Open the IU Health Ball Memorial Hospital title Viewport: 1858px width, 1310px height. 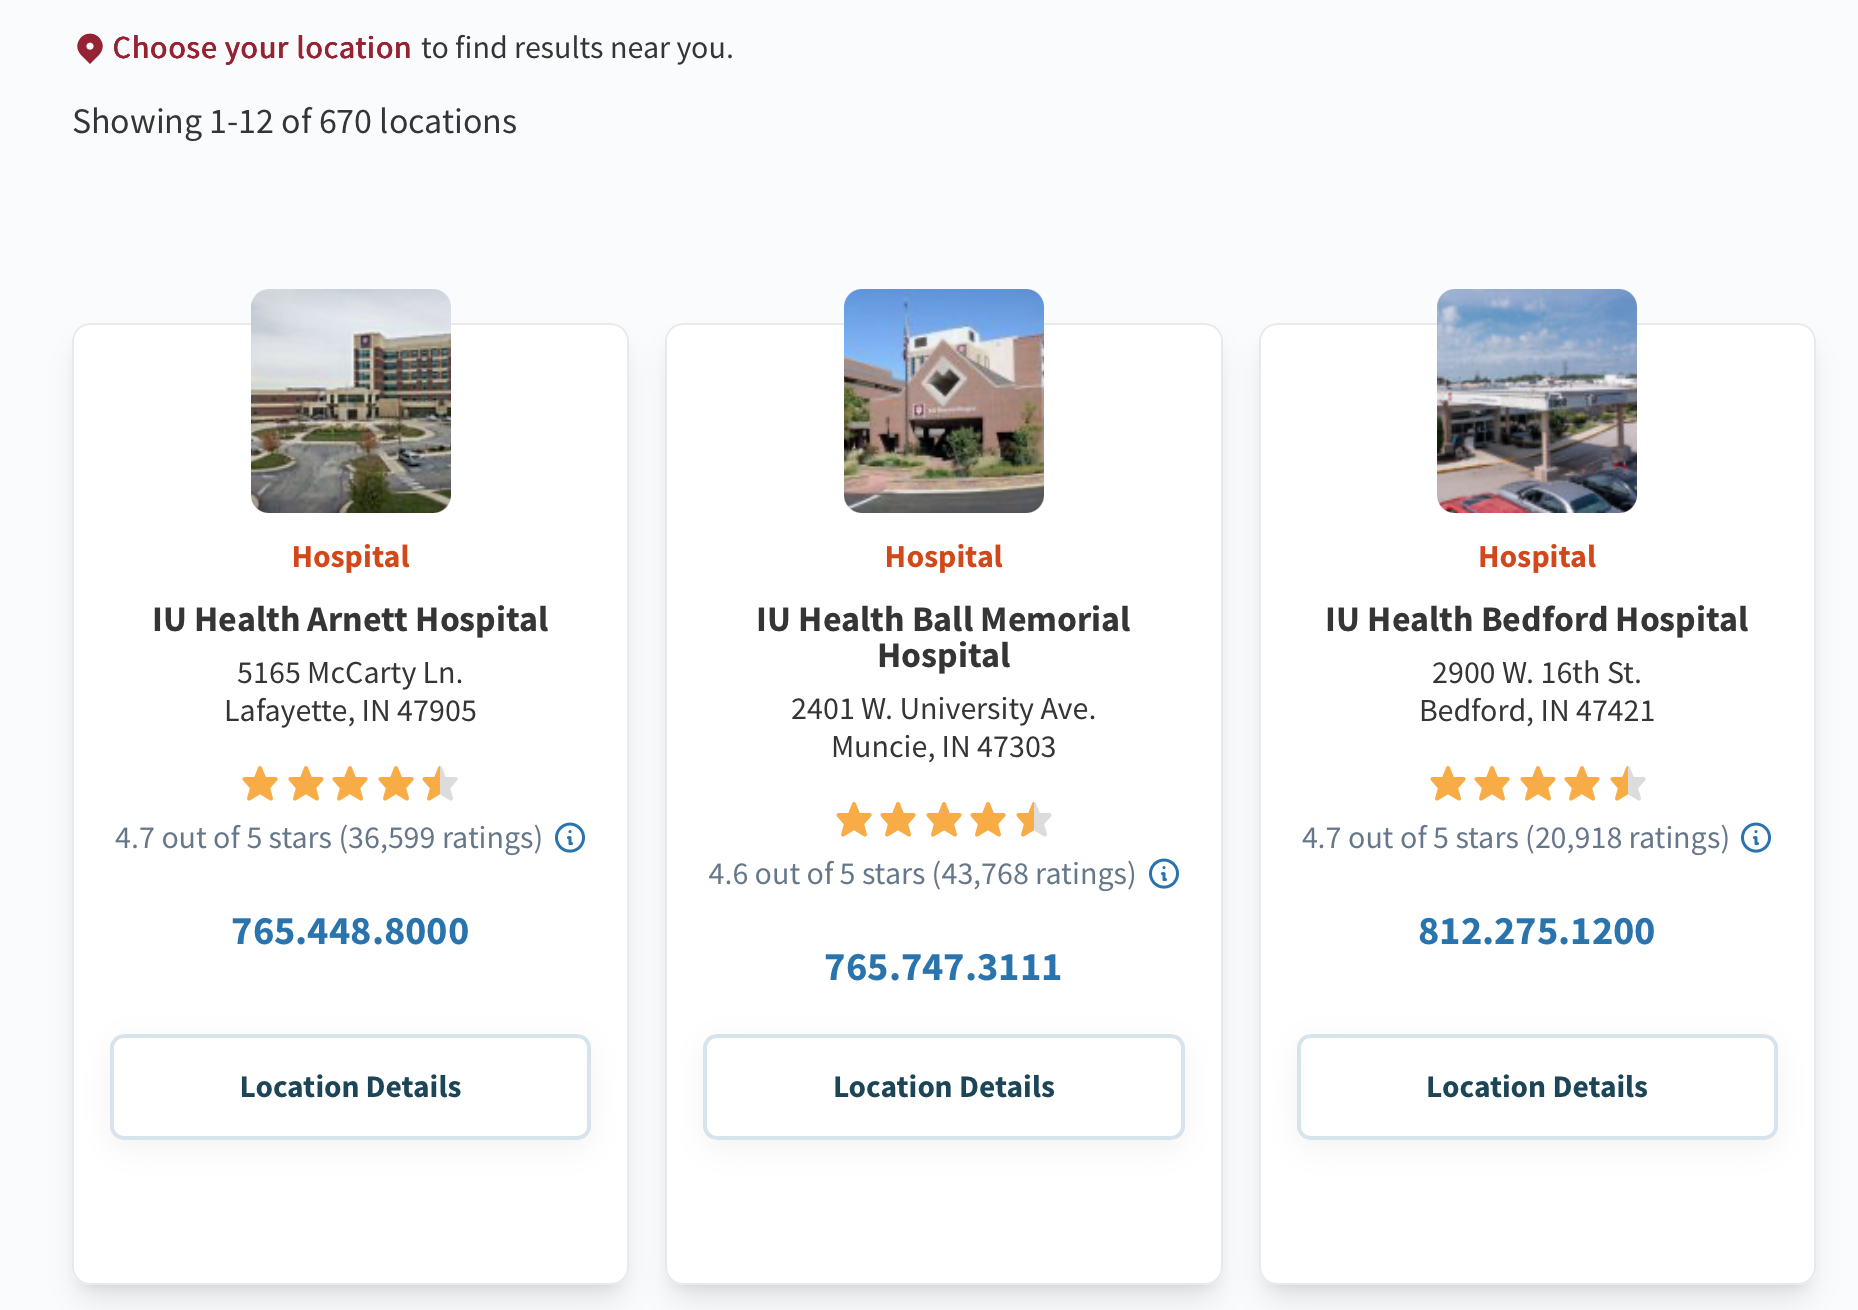(944, 637)
